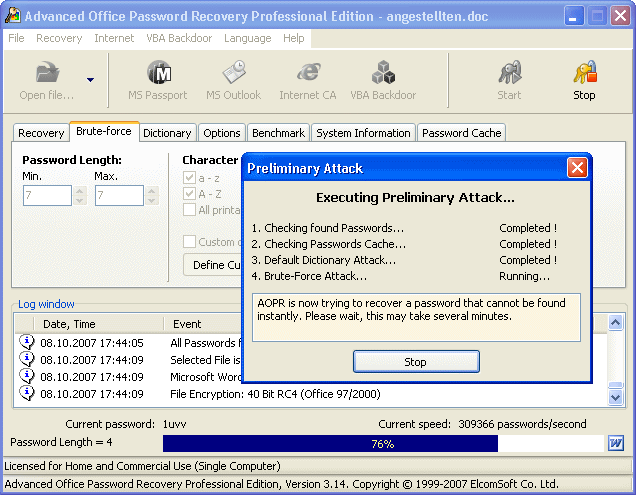Switch to the Dictionary tab
Viewport: 636px width, 495px height.
[167, 133]
